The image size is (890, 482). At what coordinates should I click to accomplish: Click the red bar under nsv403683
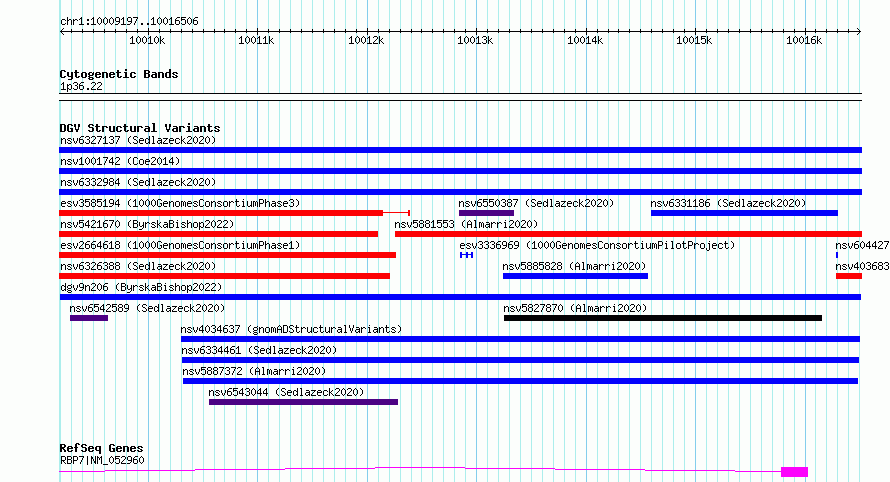849,276
